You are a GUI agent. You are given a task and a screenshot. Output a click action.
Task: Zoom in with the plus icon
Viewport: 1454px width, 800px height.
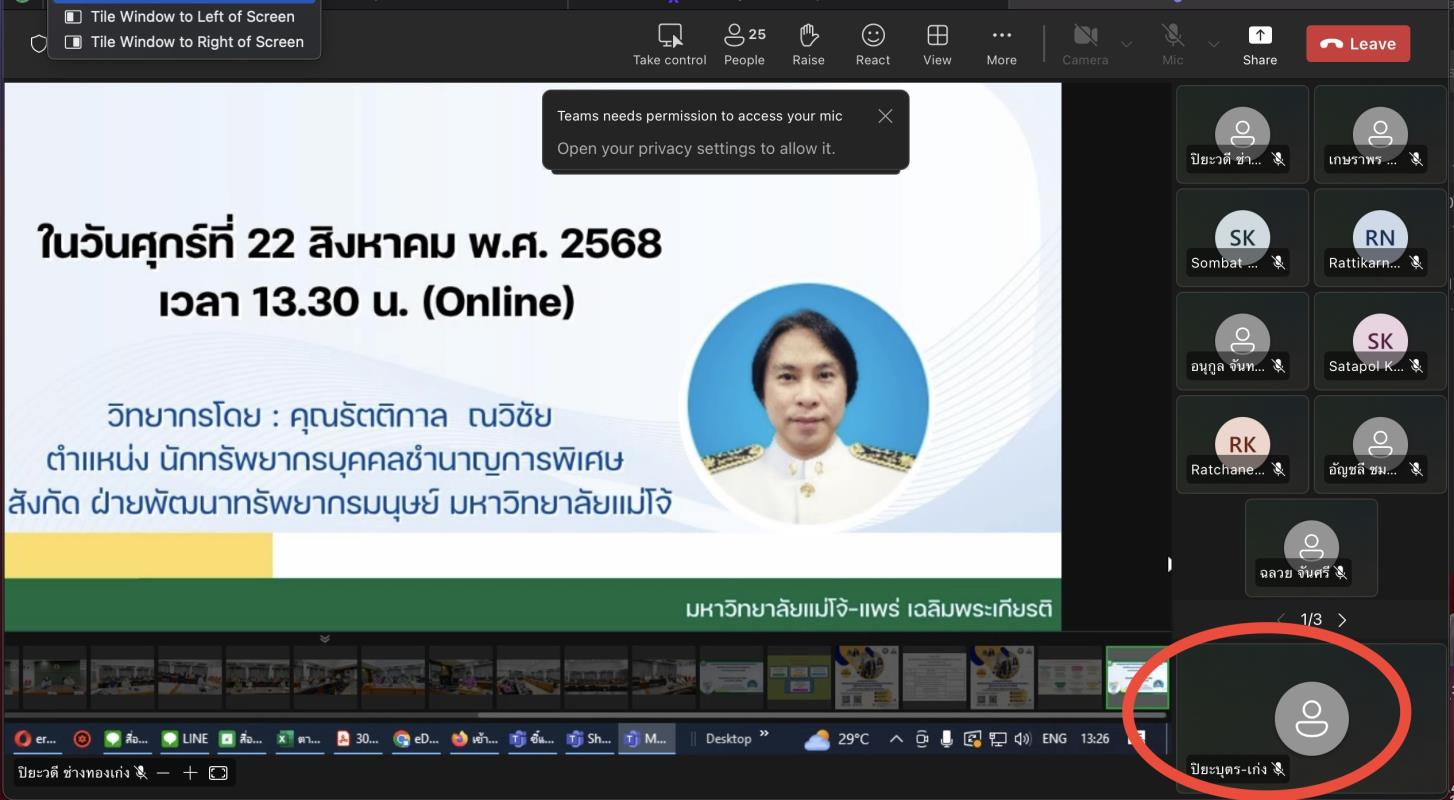tap(190, 772)
